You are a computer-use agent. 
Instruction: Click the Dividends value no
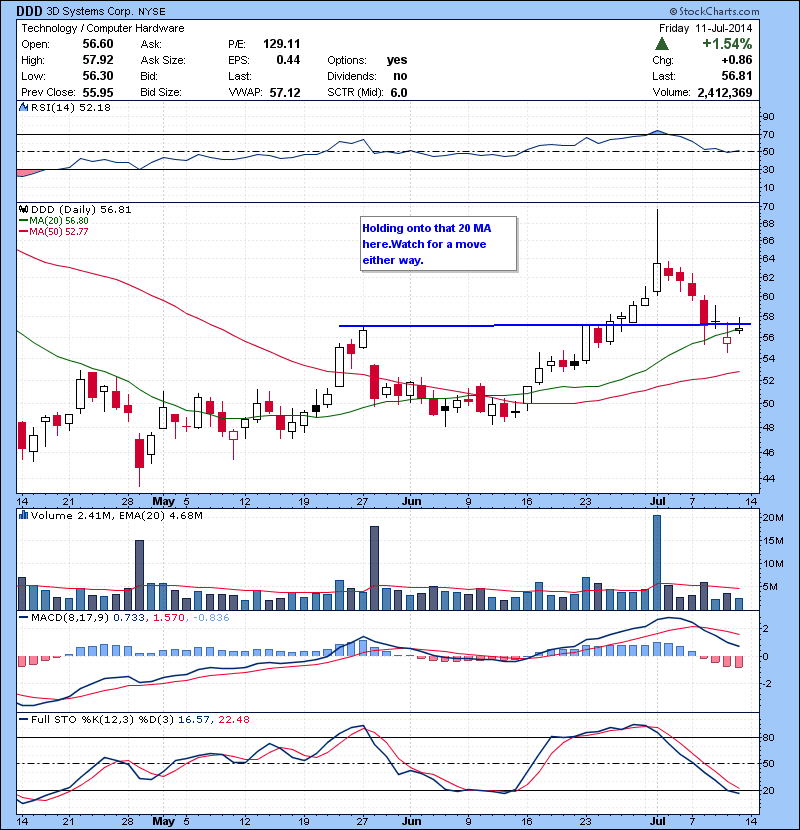point(400,76)
